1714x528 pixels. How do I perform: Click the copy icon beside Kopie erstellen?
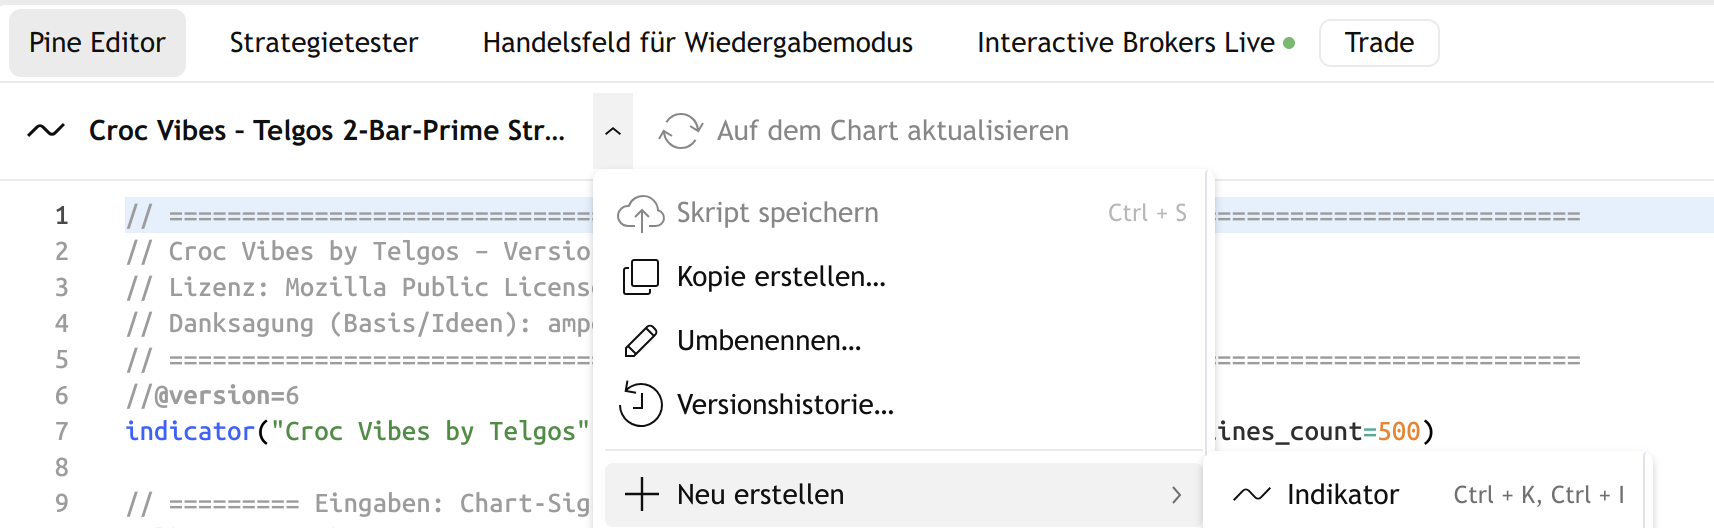[x=640, y=277]
